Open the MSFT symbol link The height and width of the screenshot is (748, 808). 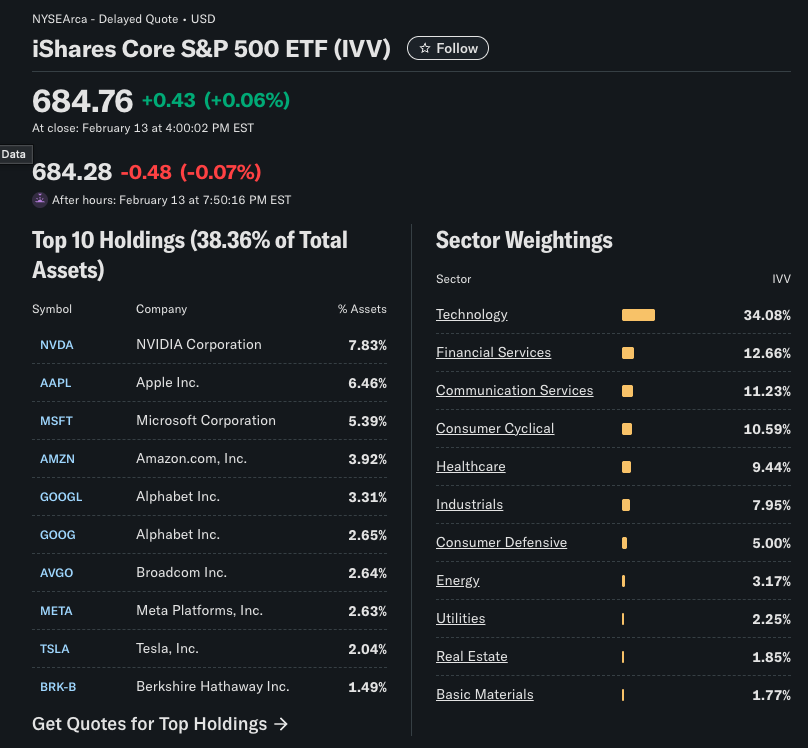point(56,421)
